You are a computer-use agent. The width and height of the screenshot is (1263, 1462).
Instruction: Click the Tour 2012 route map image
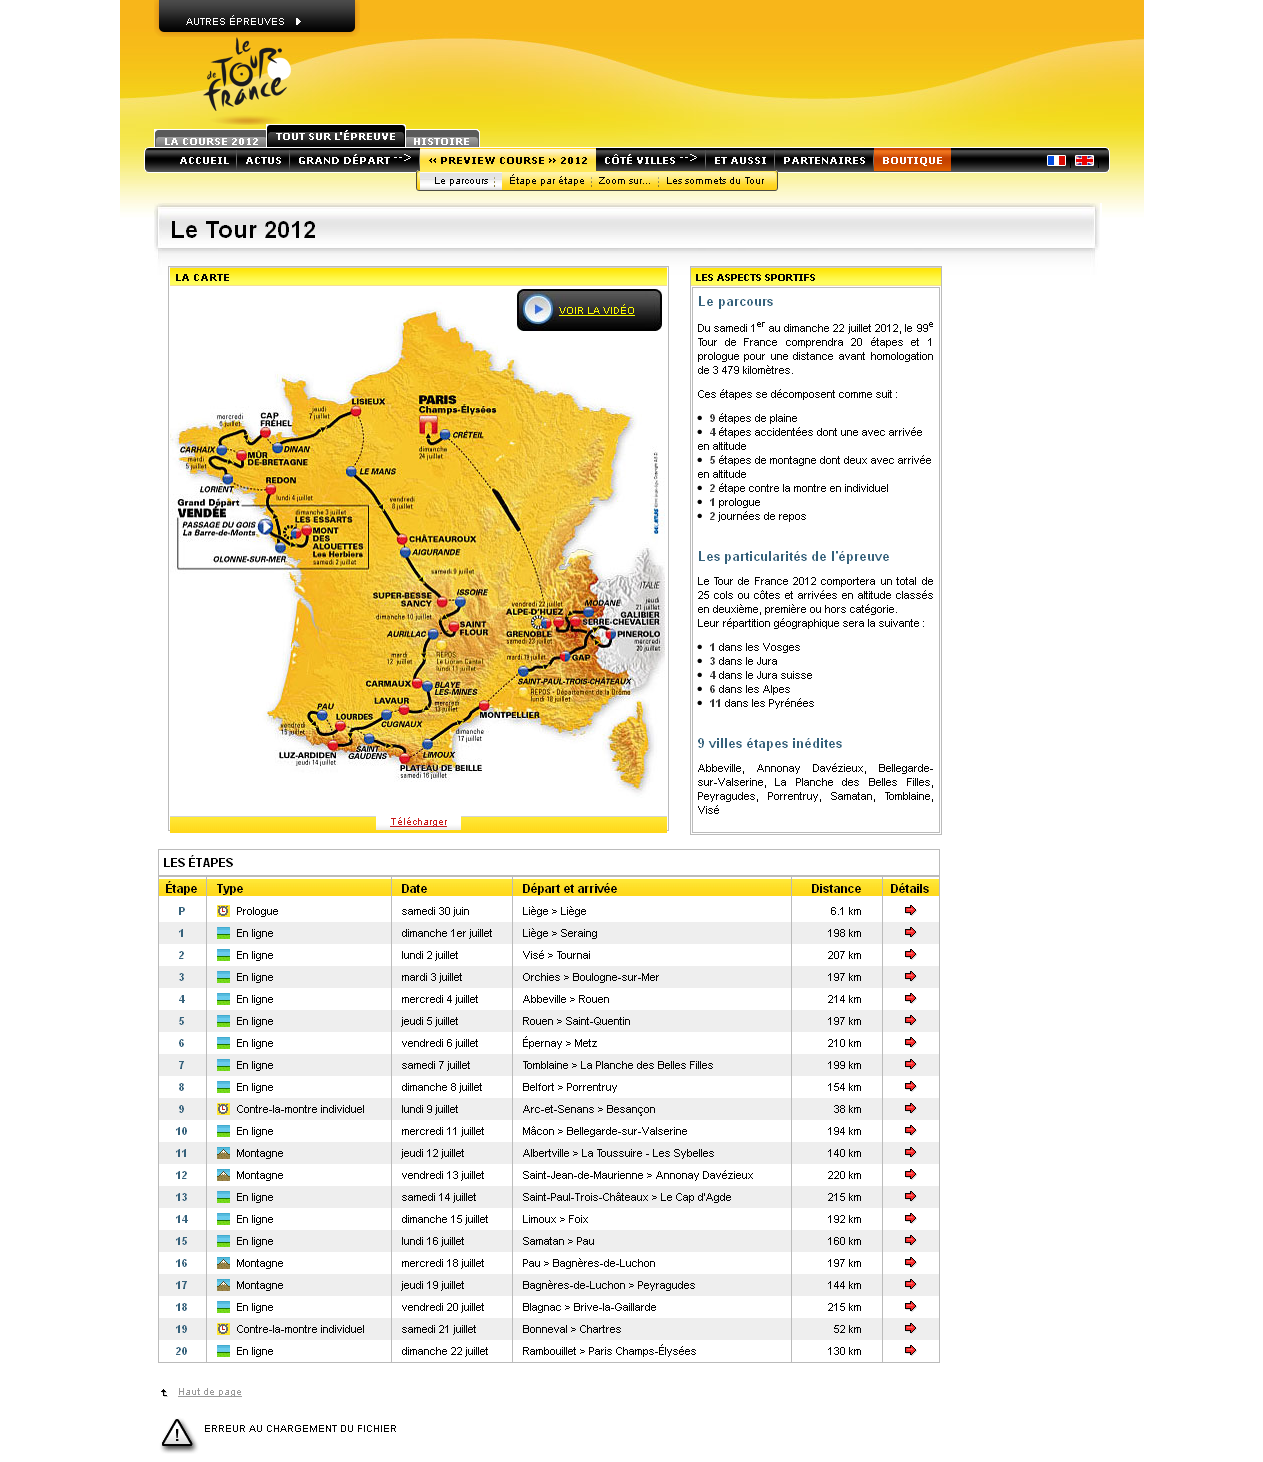point(418,550)
